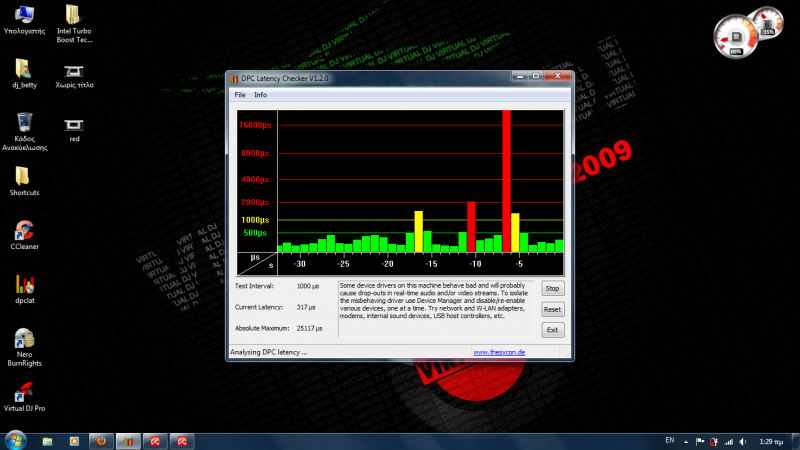The image size is (800, 450).
Task: Click the taskbar clock showing 1:29
Action: 771,442
